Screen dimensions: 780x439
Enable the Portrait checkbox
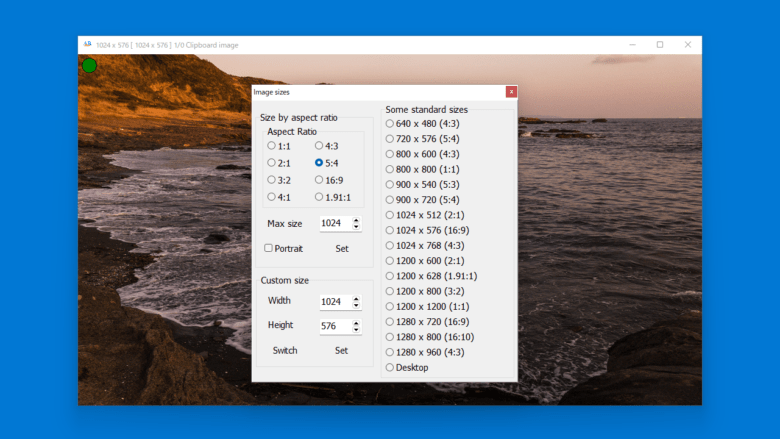[284, 248]
